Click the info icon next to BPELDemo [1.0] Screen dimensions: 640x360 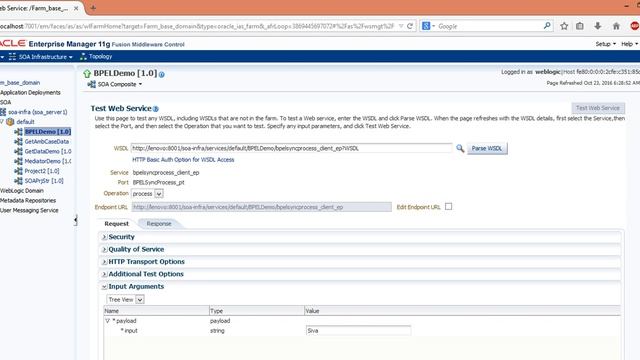click(x=162, y=74)
